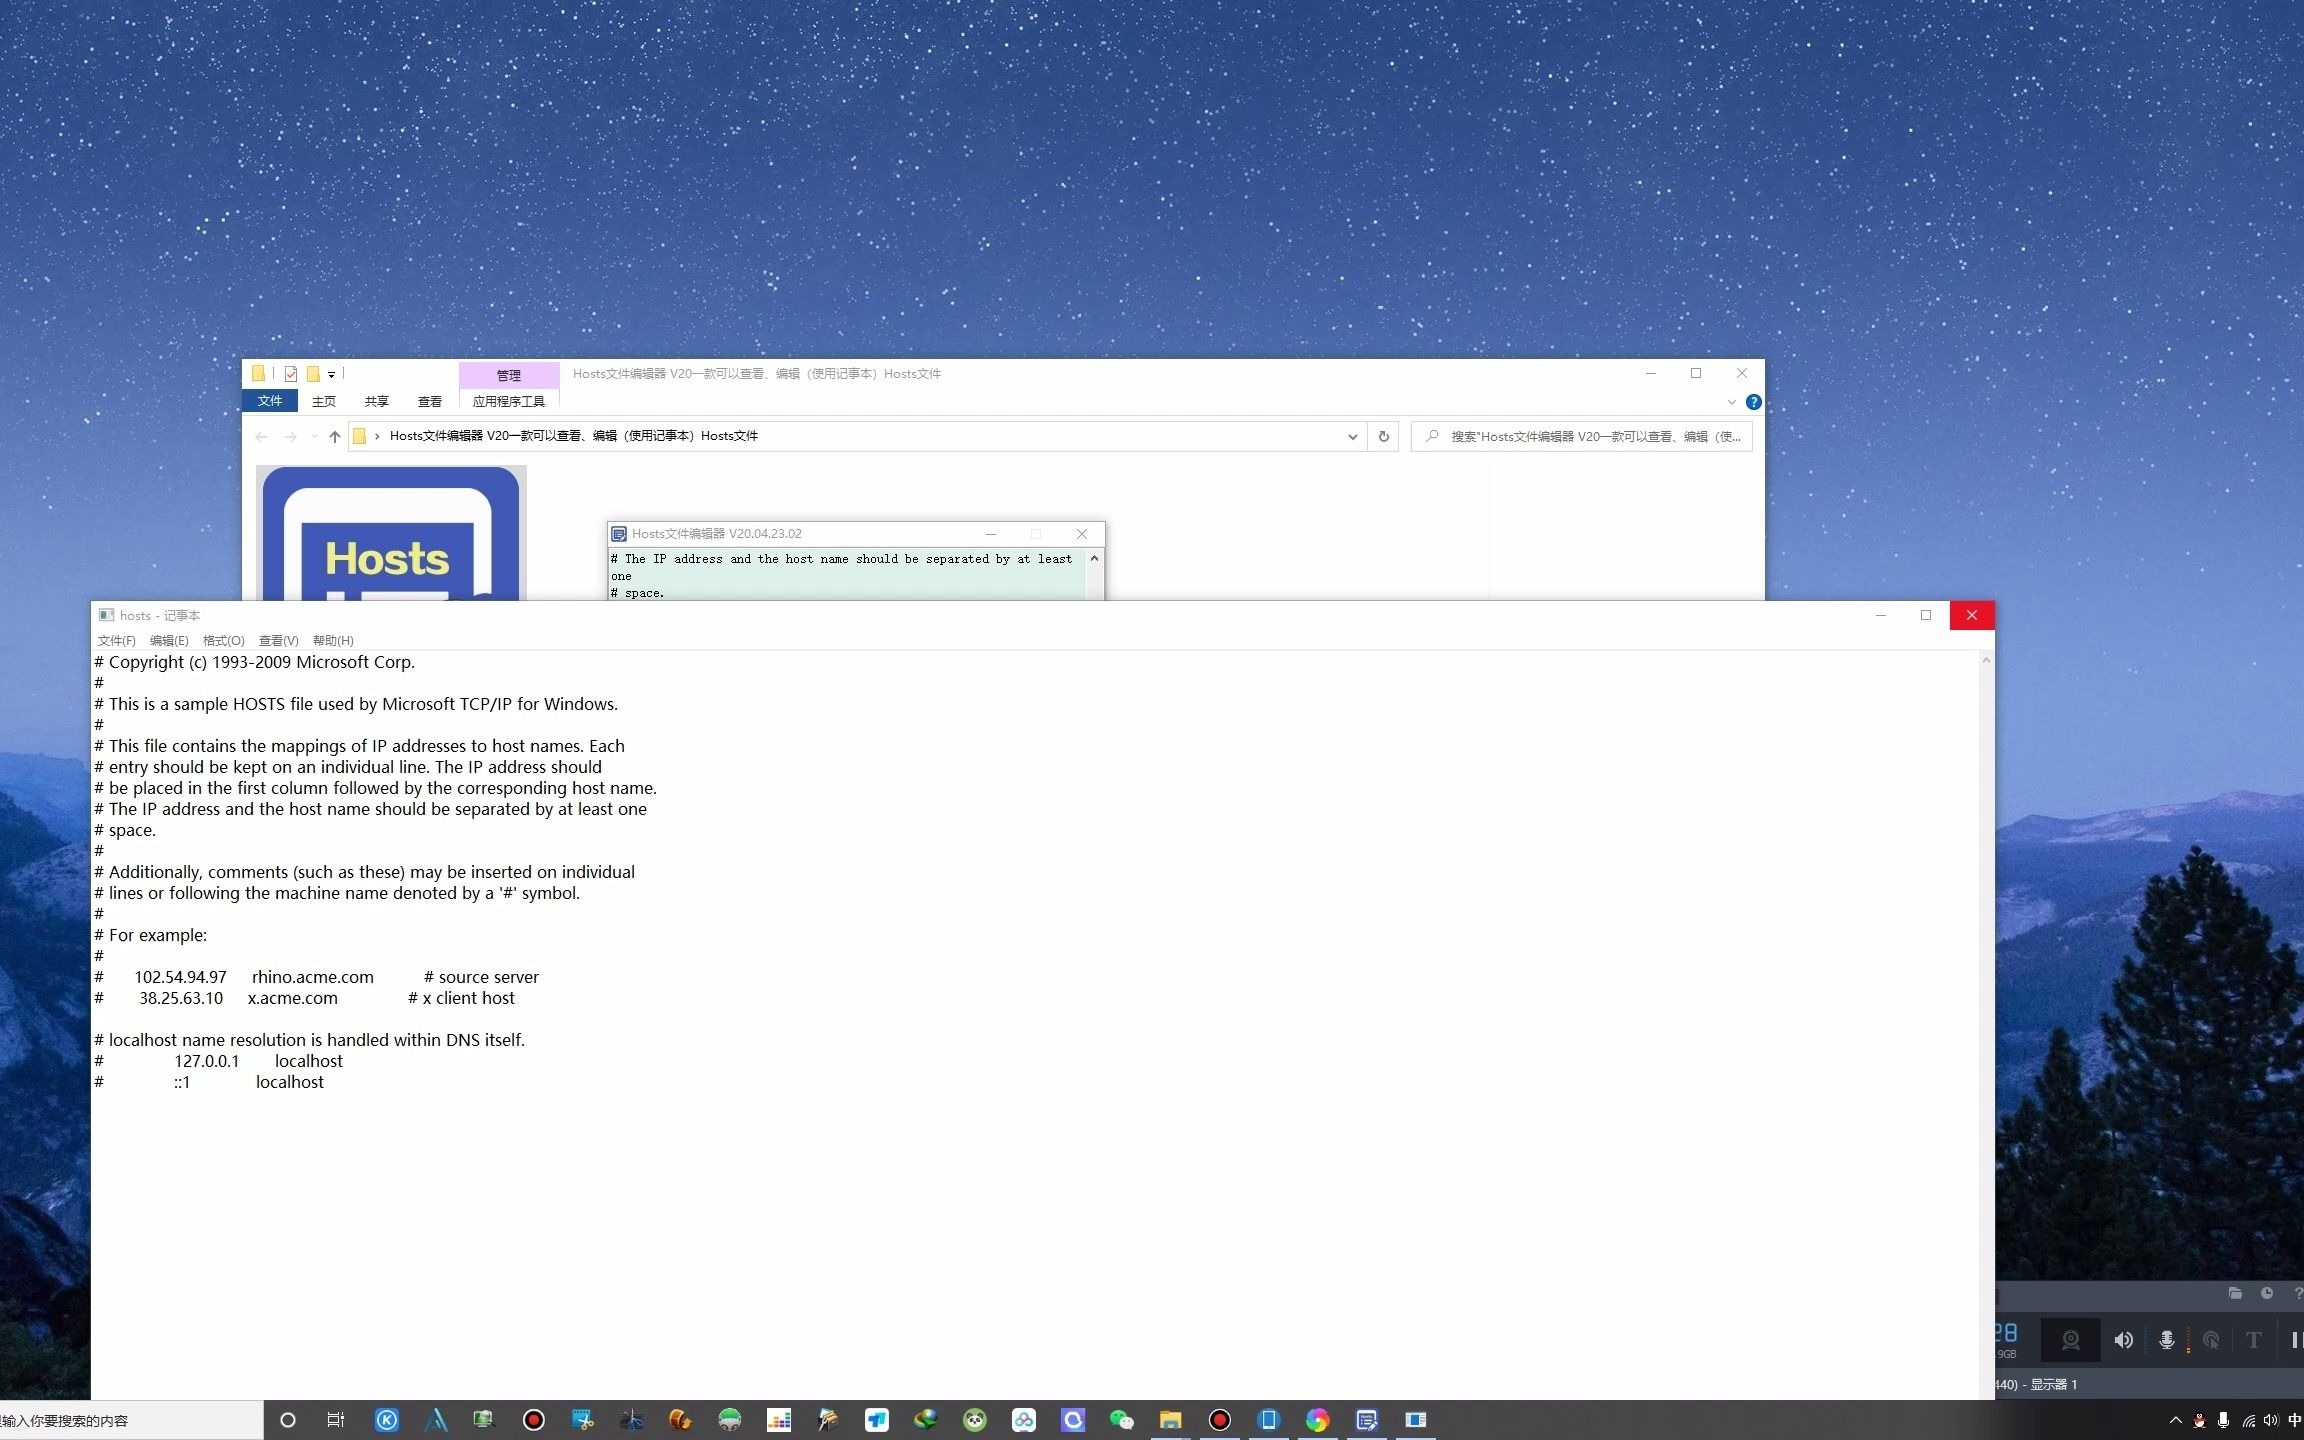This screenshot has width=2304, height=1440.
Task: Toggle the recorder's microphone input
Action: pos(2166,1340)
